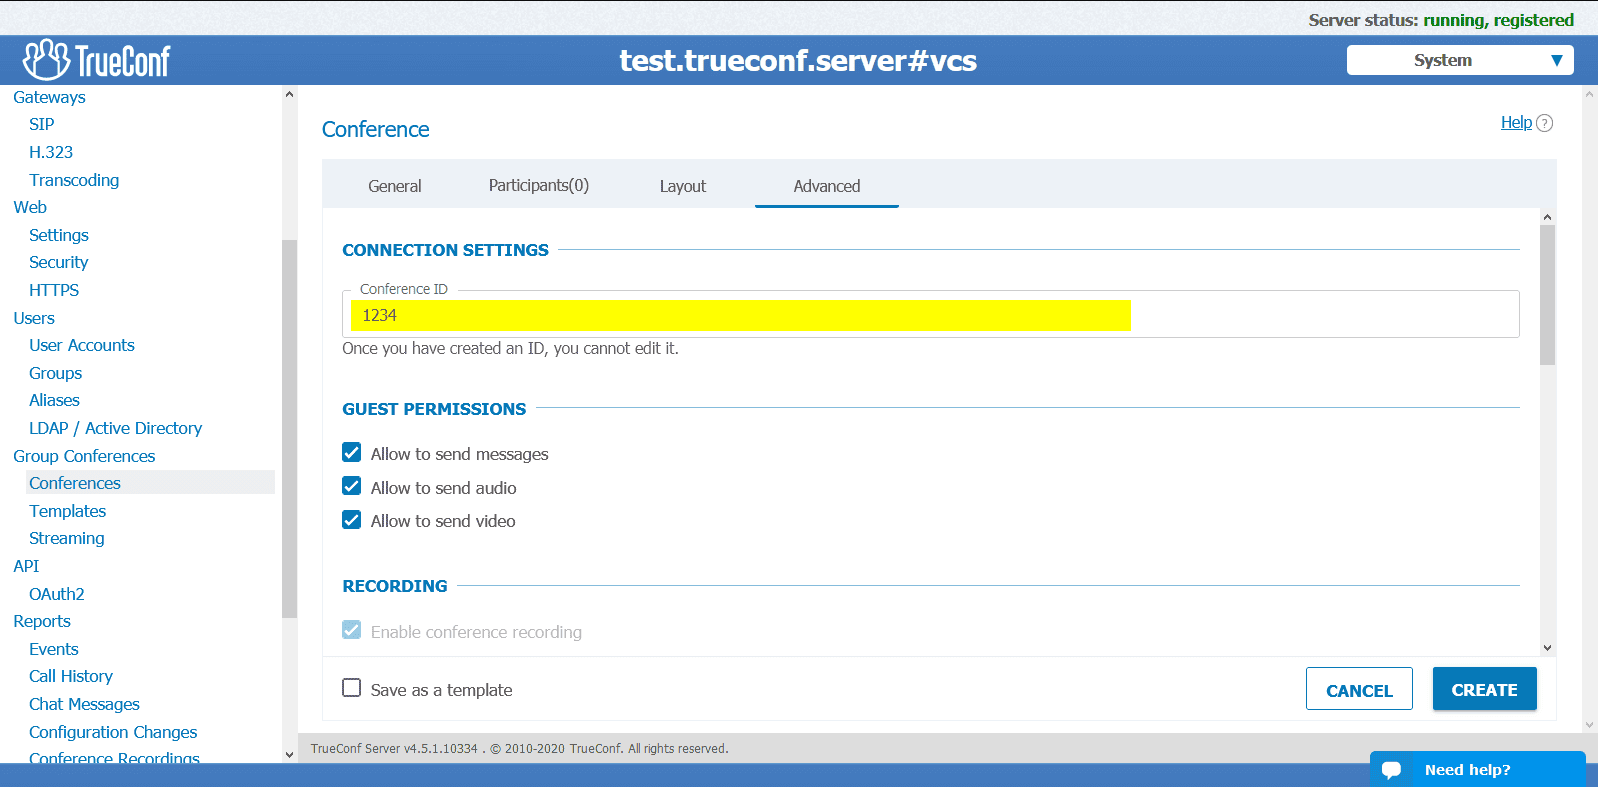Click the CANCEL button
Viewport: 1598px width, 787px height.
pos(1359,689)
